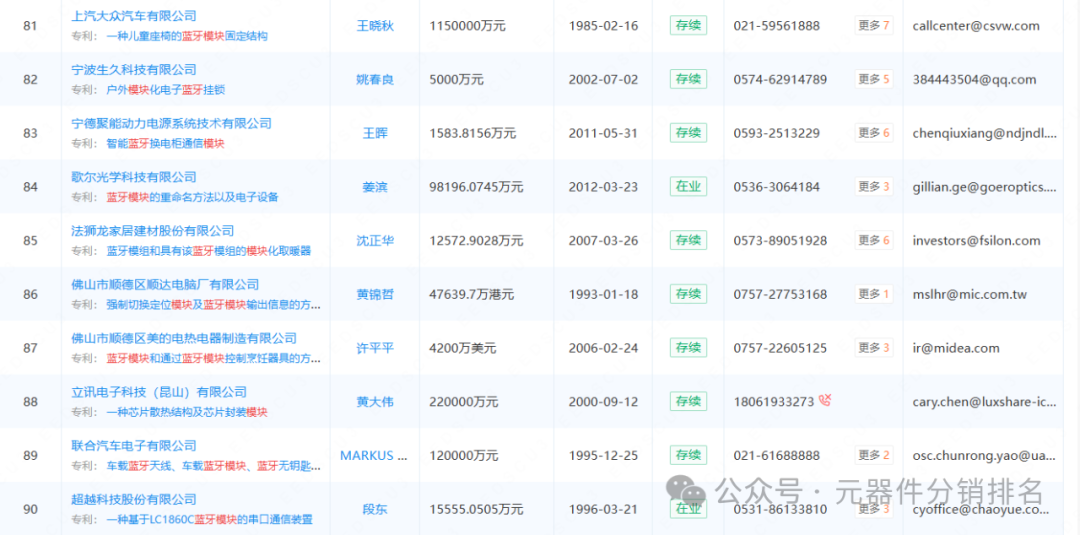Screen dimensions: 1080x535
Task: Open company link 歌尔光学科技有限公司
Action: pyautogui.click(x=134, y=177)
